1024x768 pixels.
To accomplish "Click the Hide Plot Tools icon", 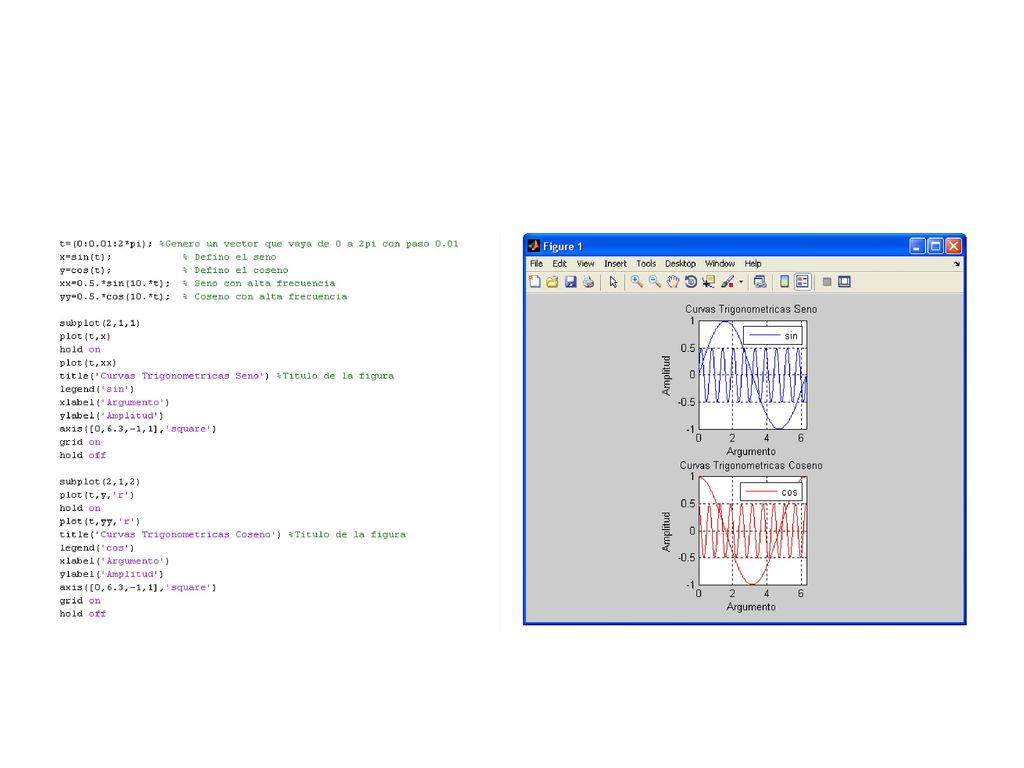I will tap(827, 281).
